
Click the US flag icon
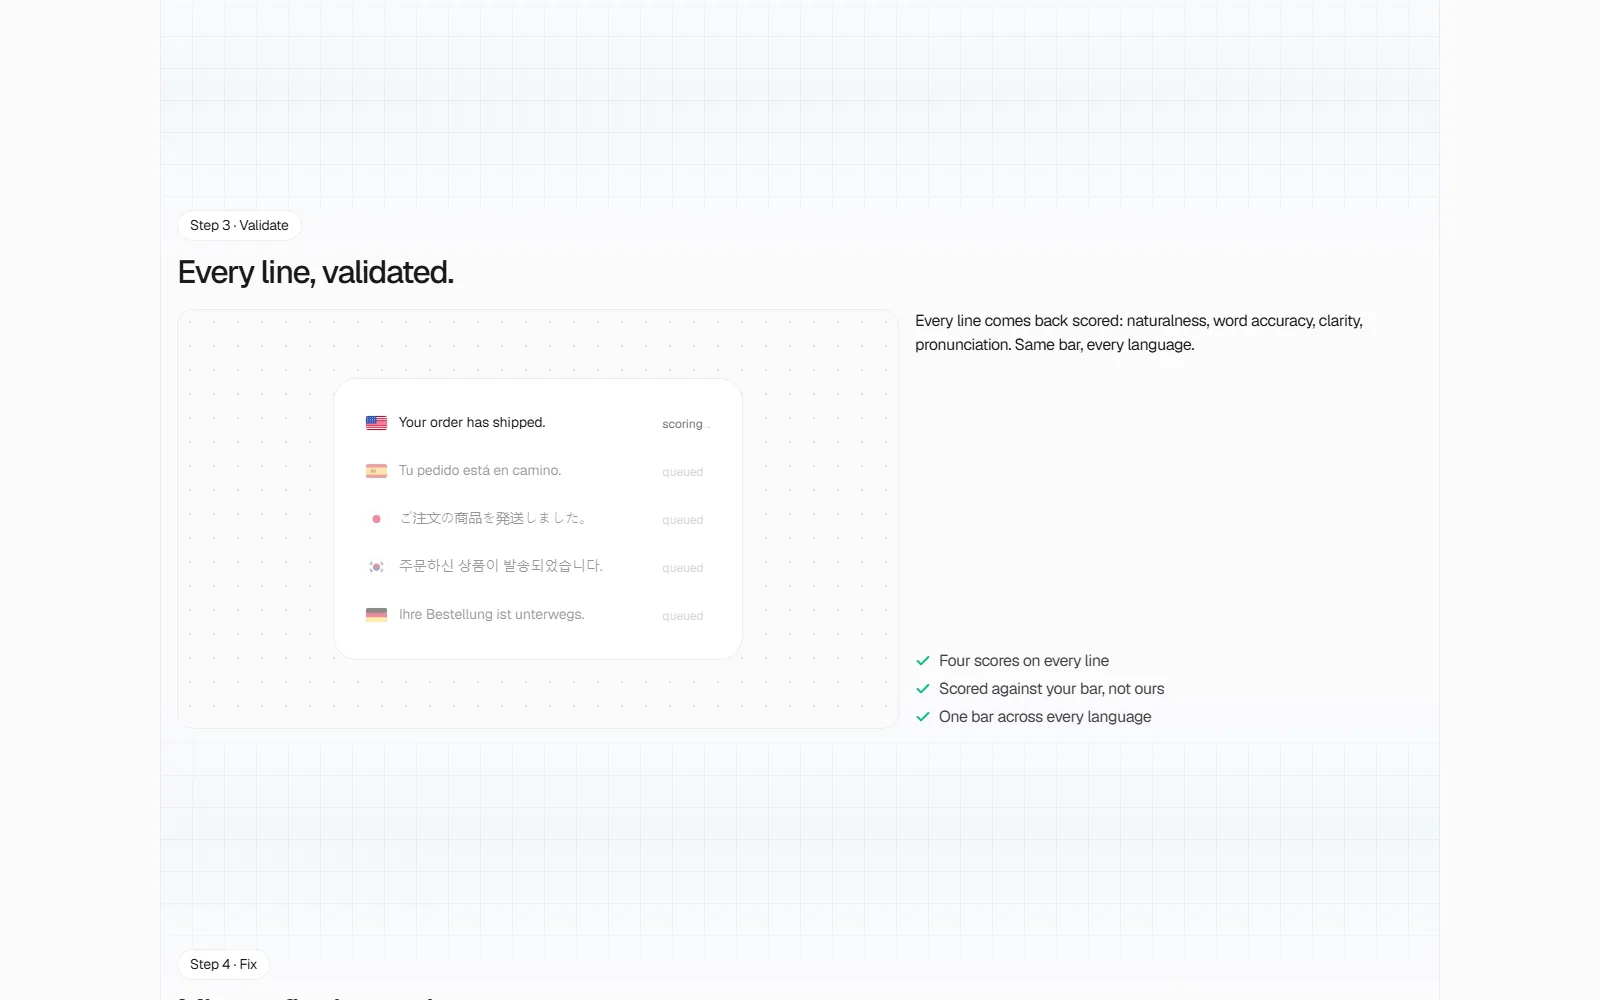(376, 423)
